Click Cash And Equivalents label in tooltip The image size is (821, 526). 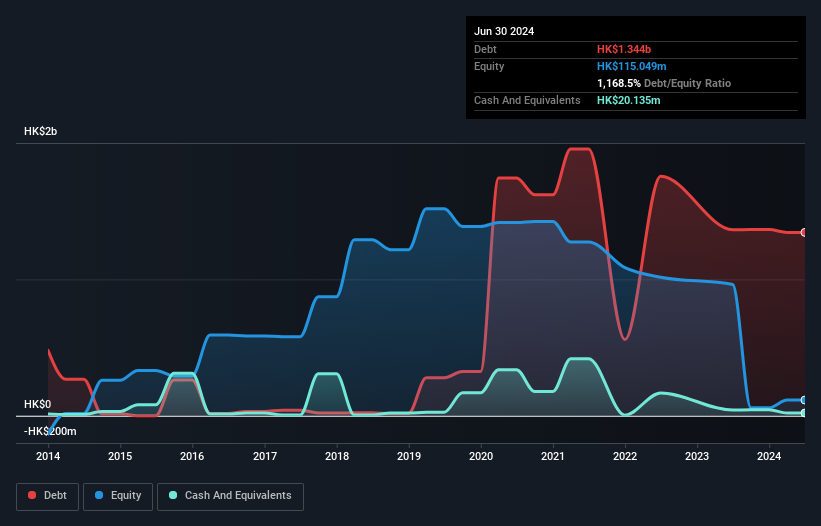[x=527, y=100]
